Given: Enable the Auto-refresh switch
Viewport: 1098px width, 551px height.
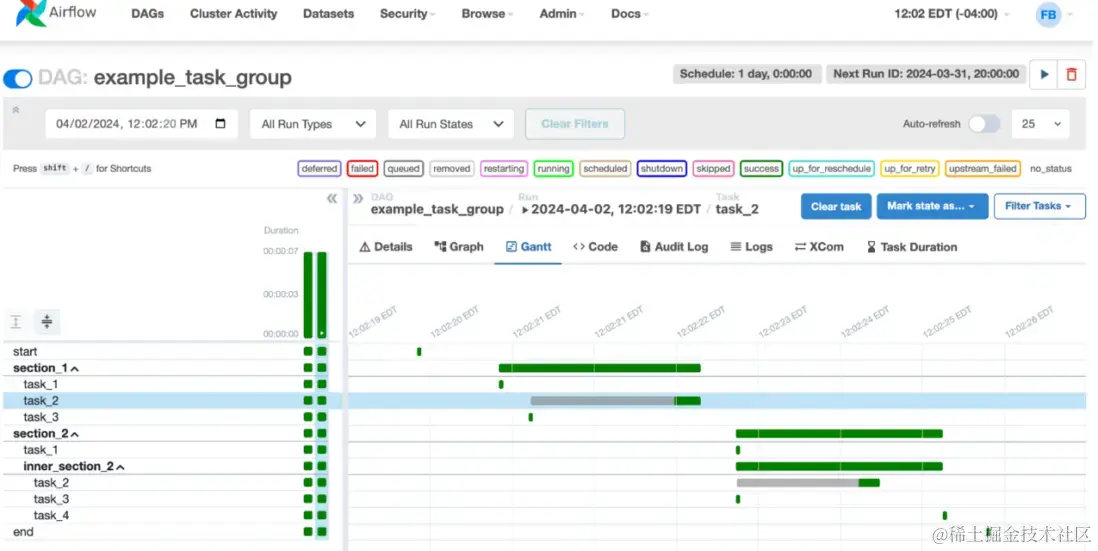Looking at the screenshot, I should [984, 124].
